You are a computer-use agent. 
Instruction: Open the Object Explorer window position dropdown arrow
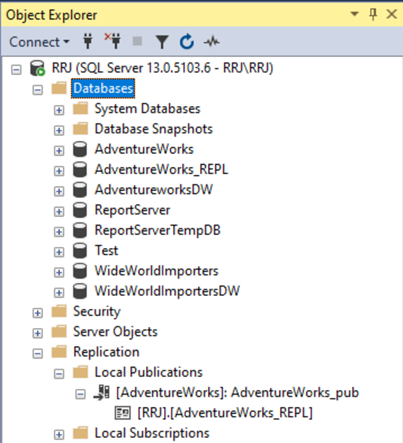(x=354, y=14)
